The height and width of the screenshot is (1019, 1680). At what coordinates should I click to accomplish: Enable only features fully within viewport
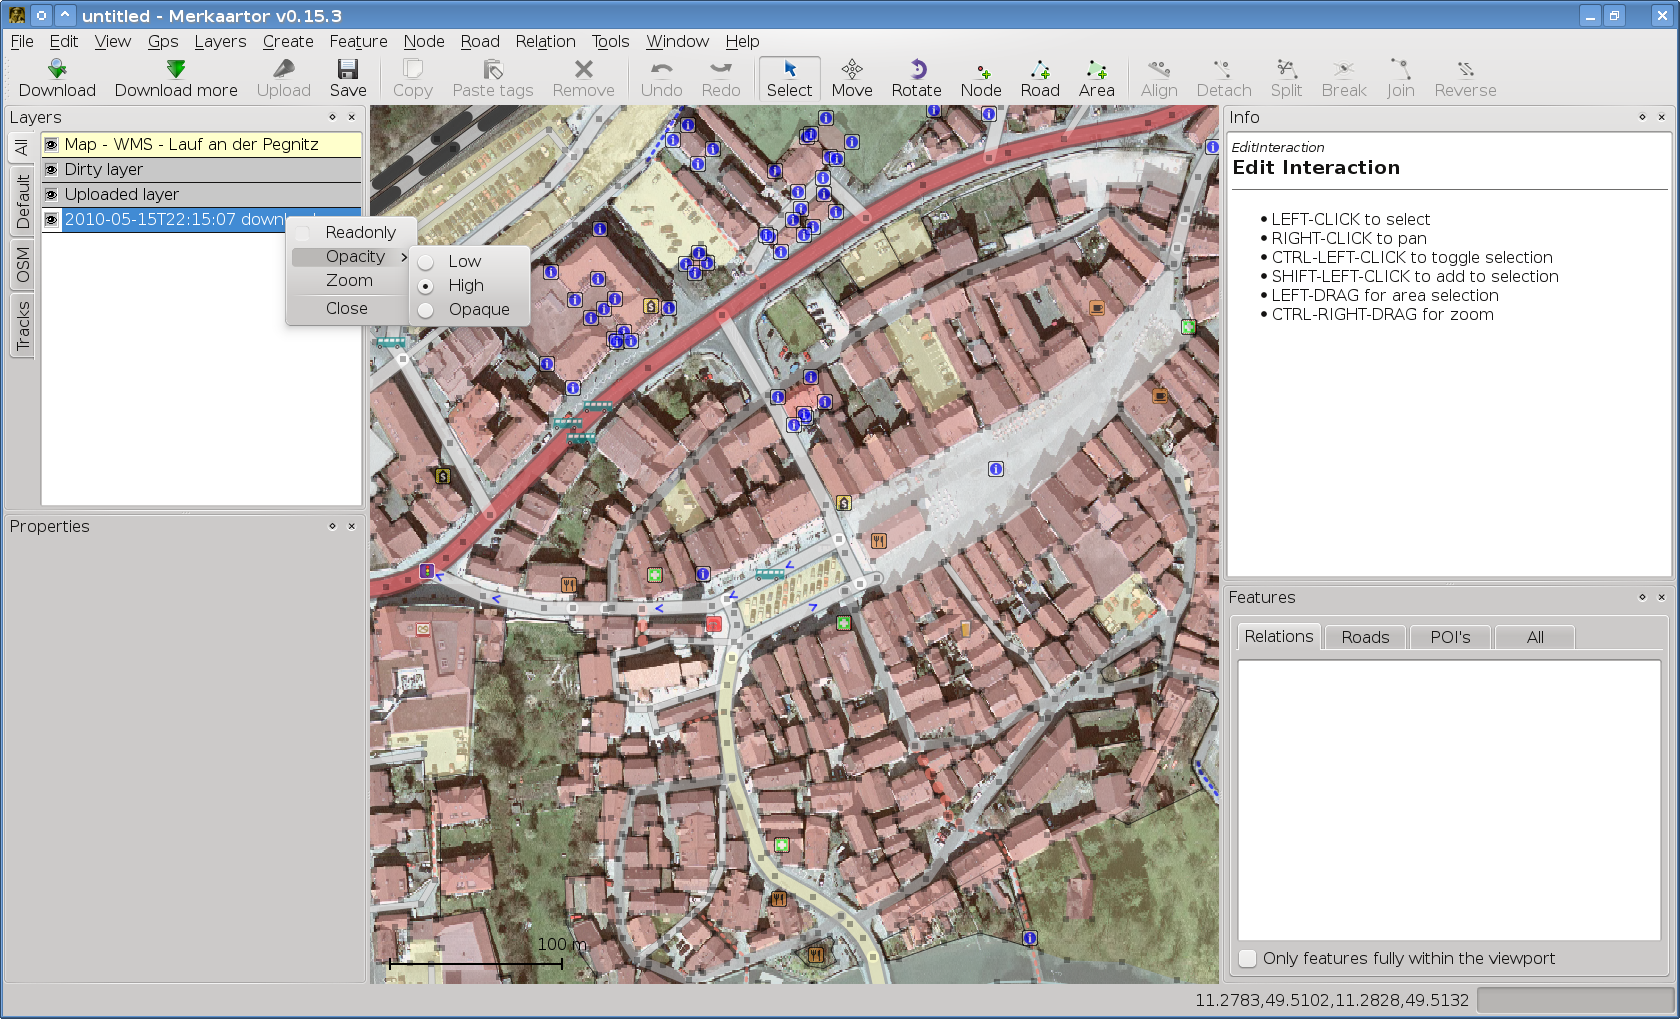click(x=1248, y=958)
